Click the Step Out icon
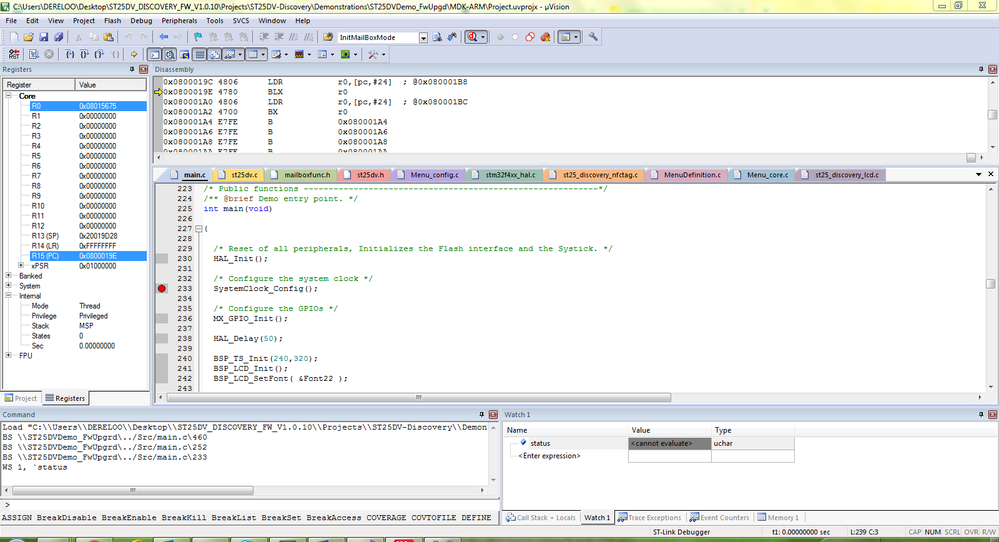Image resolution: width=999 pixels, height=542 pixels. pyautogui.click(x=99, y=55)
